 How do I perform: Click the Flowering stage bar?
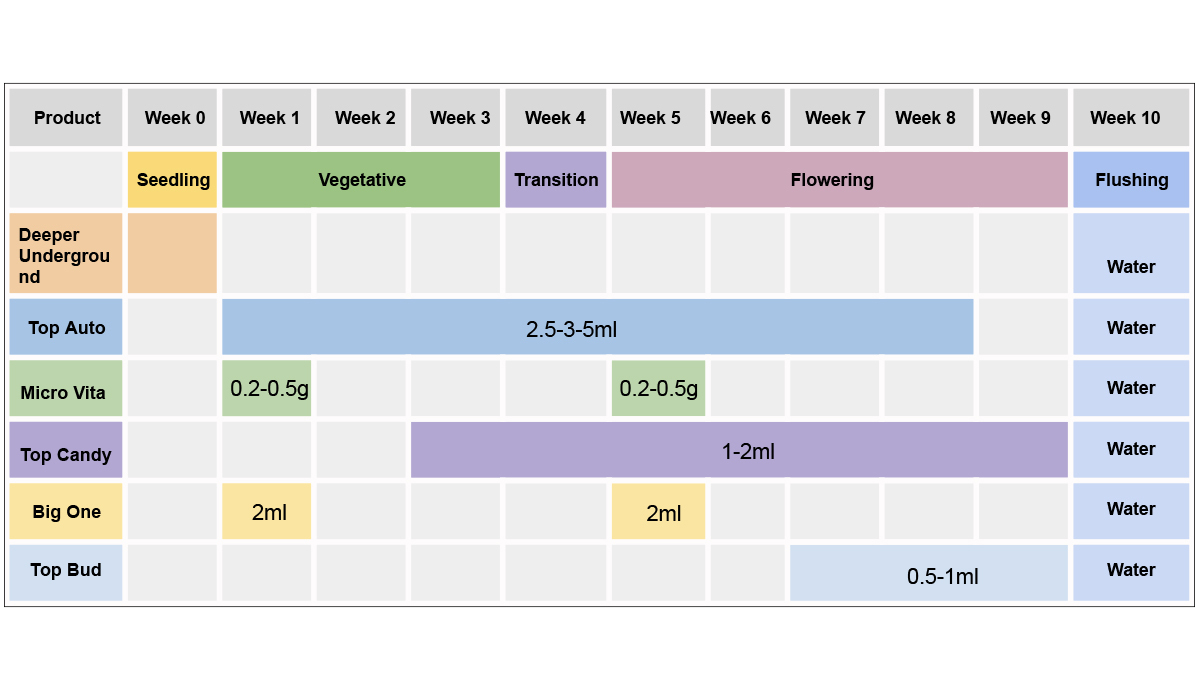click(x=839, y=180)
